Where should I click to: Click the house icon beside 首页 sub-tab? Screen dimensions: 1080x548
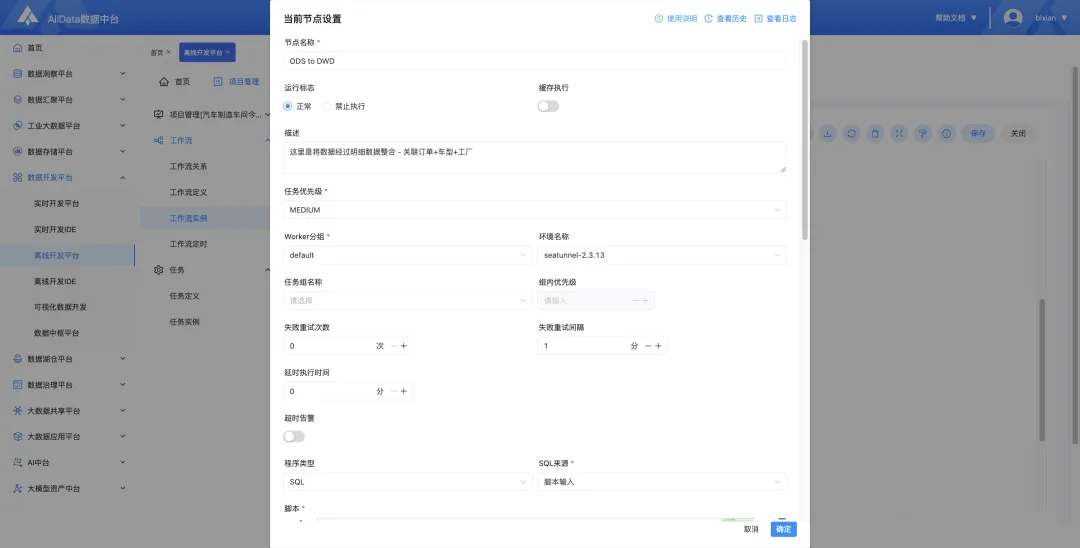point(164,81)
